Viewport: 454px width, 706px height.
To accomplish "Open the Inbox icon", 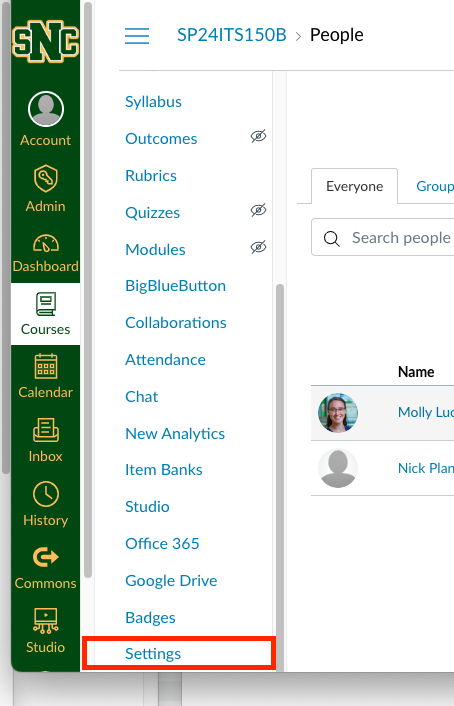I will pos(45,430).
